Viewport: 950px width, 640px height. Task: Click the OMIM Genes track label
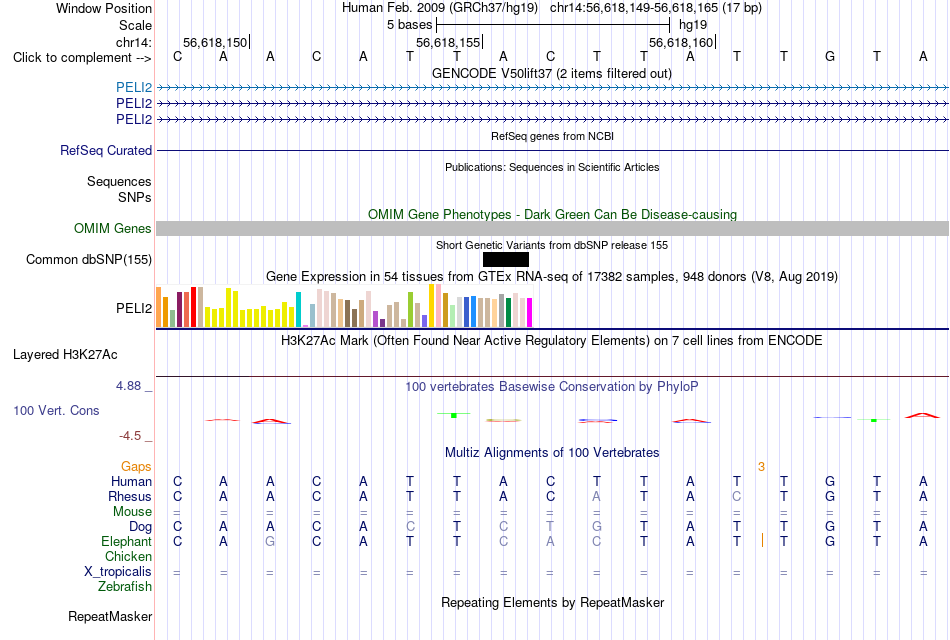113,228
